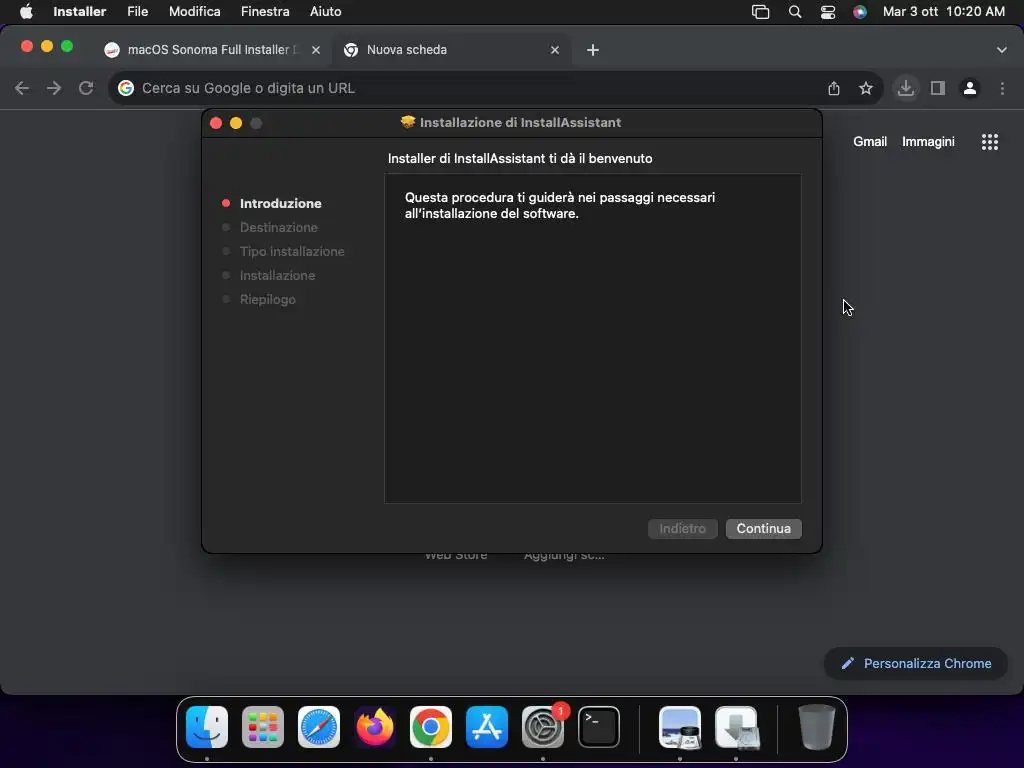
Task: Open Chrome profile menu
Action: click(970, 88)
